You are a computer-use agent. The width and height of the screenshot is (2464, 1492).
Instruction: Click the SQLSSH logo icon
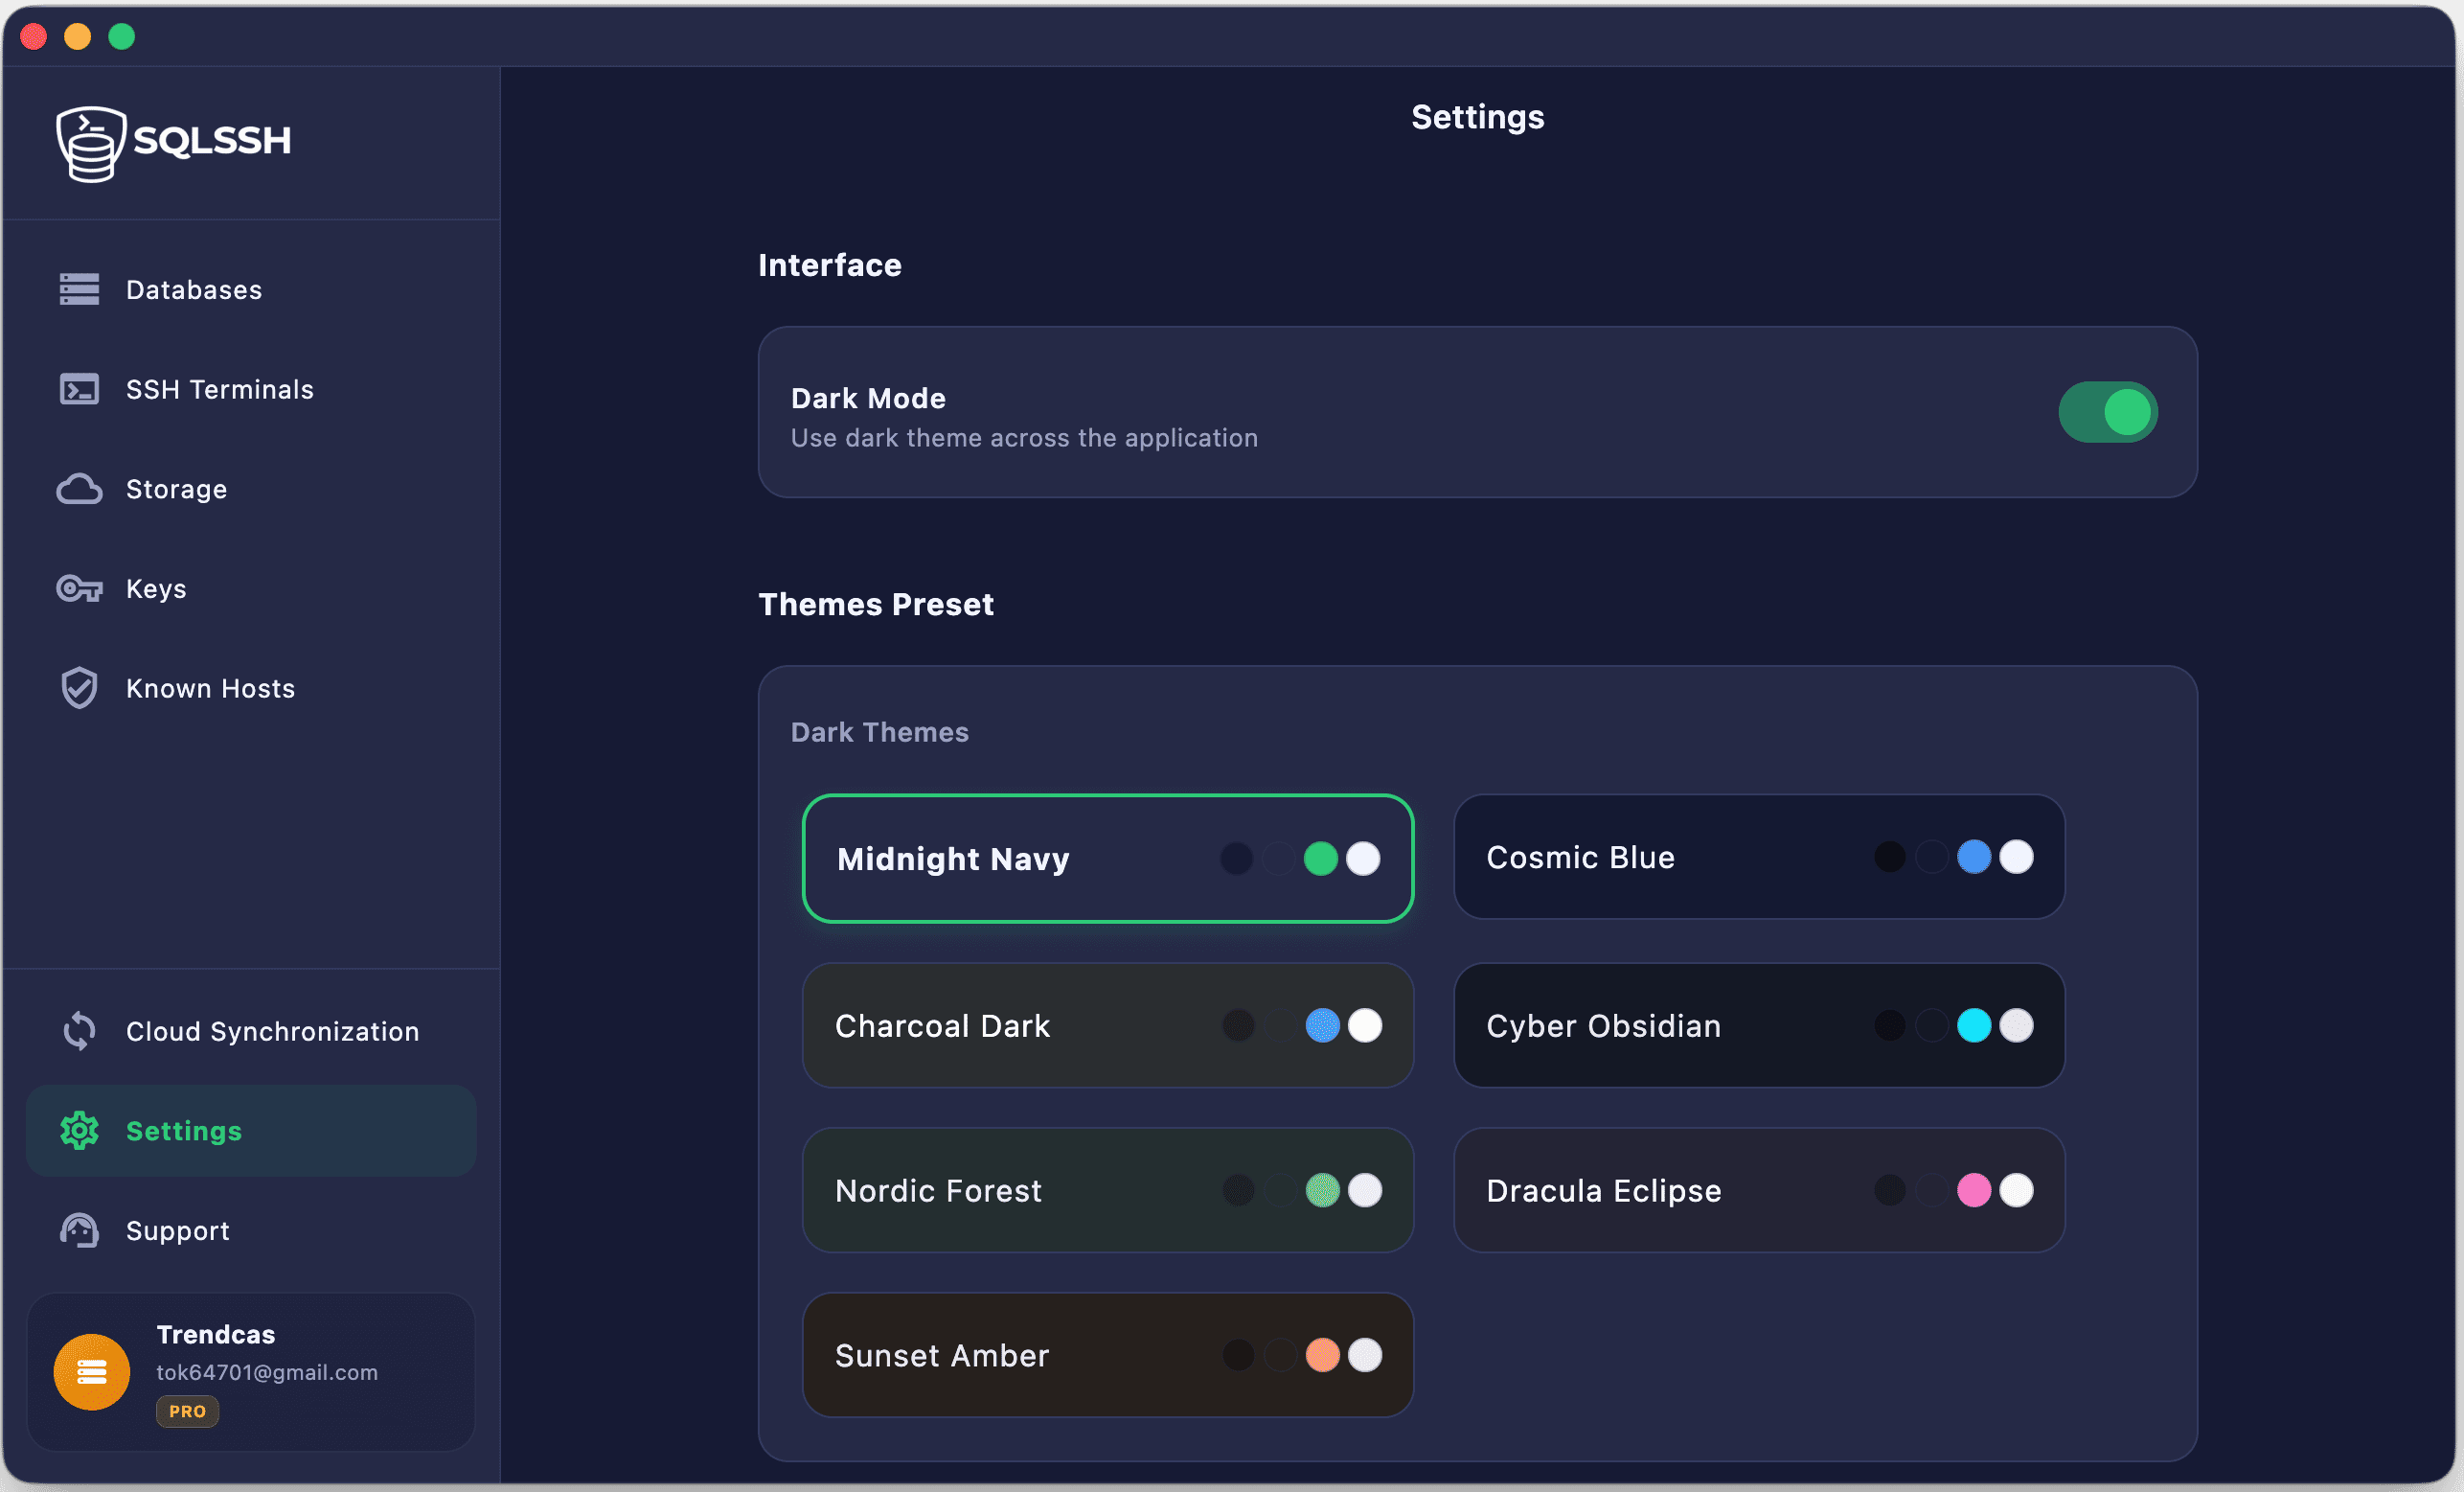coord(90,144)
